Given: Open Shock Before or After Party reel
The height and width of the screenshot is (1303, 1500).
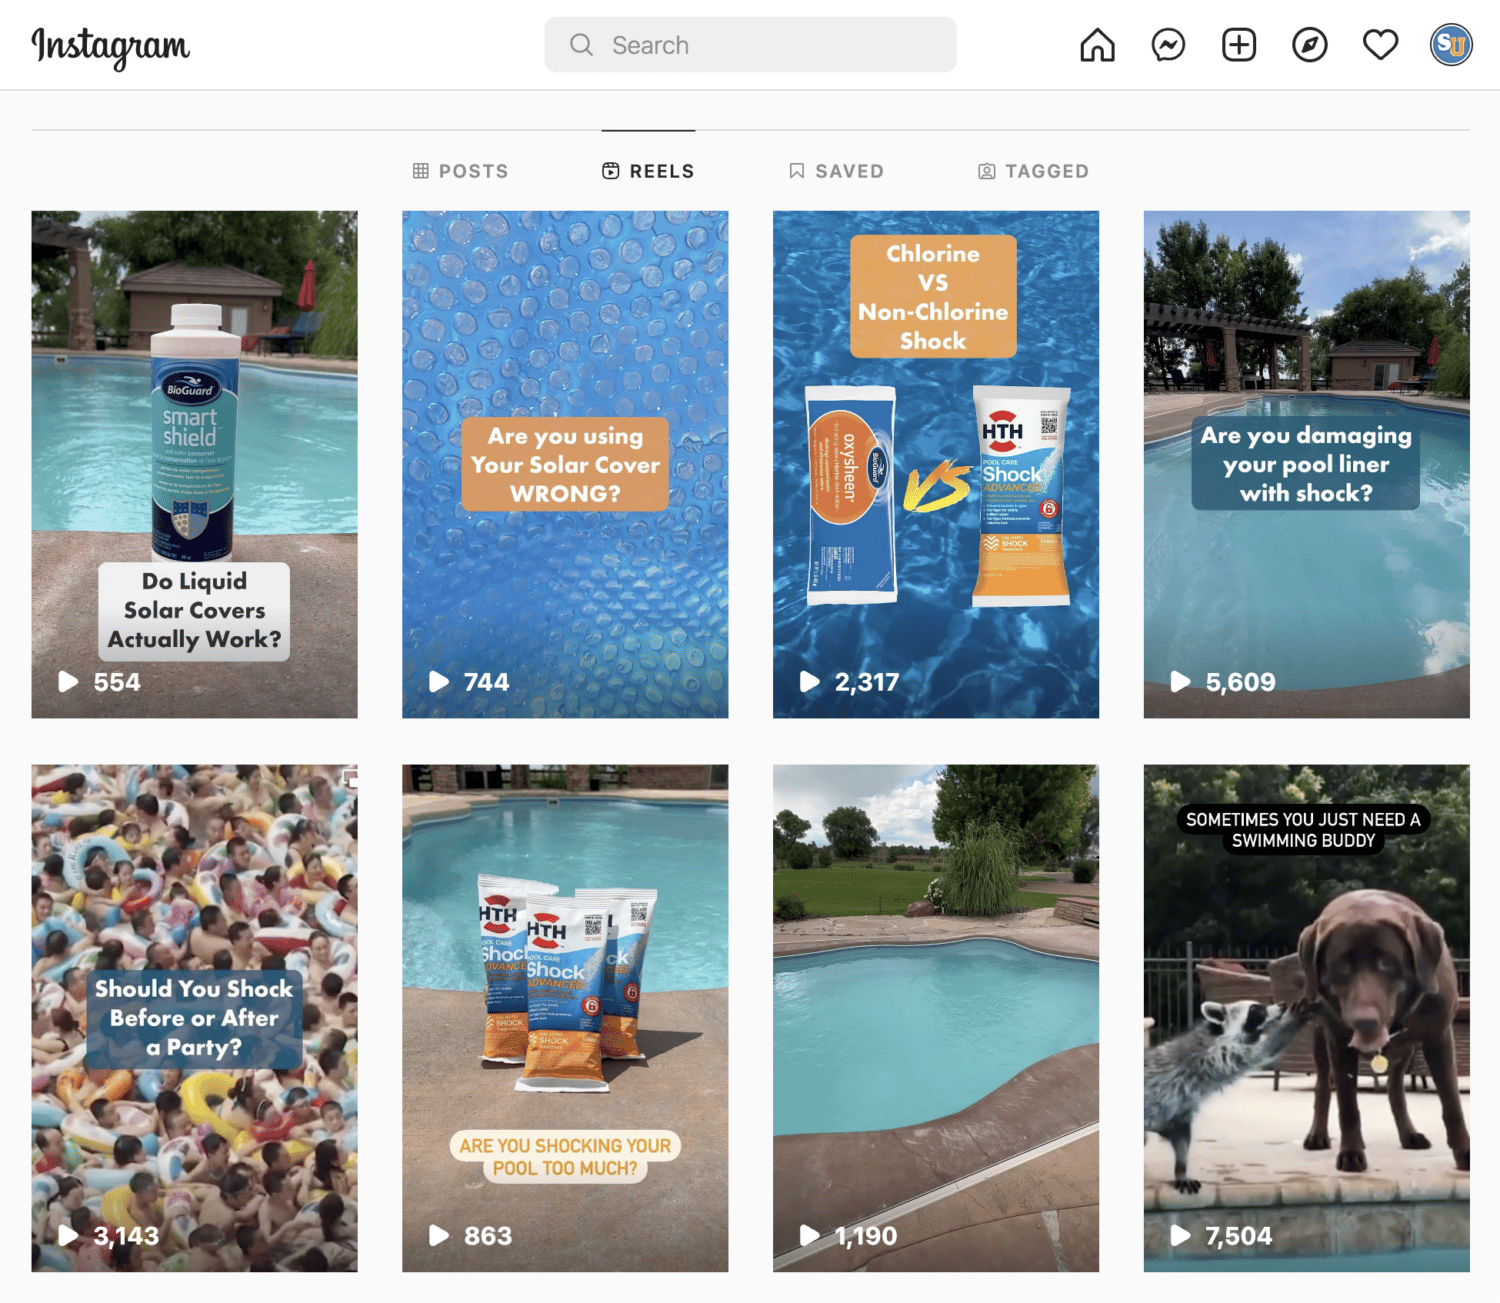Looking at the screenshot, I should click(x=194, y=1018).
